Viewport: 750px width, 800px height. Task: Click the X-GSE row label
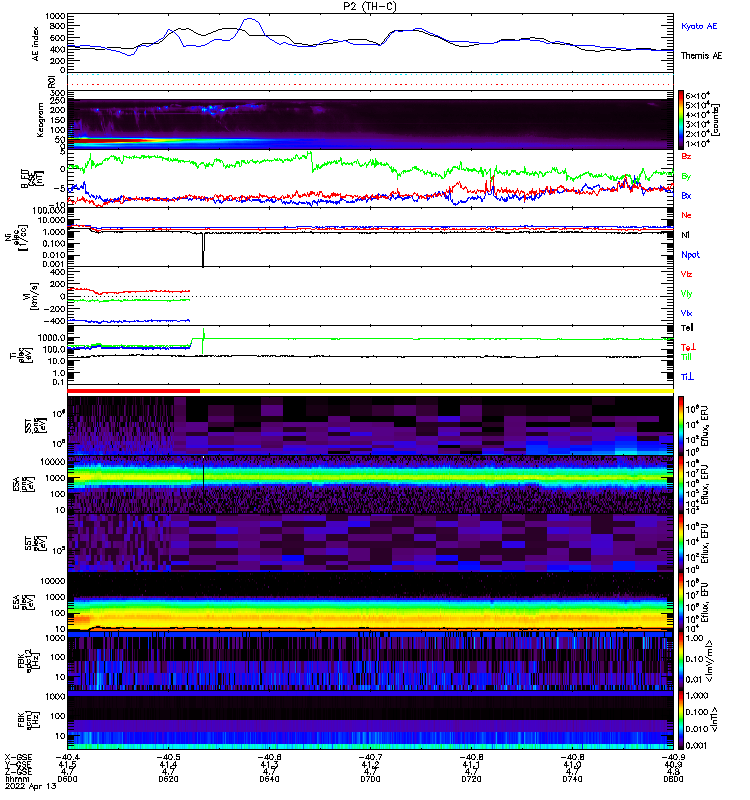pos(18,758)
